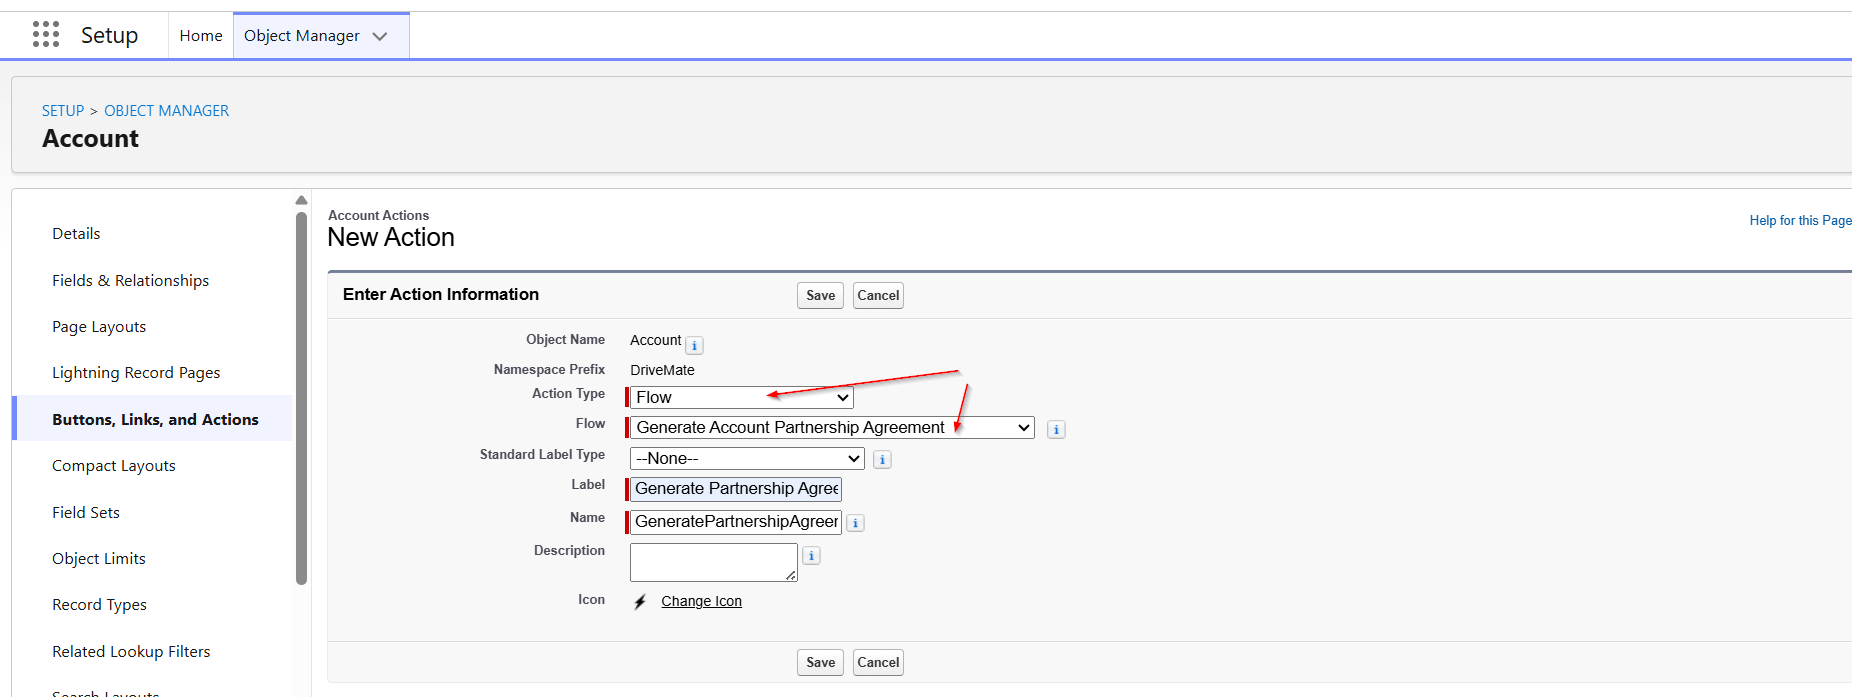Click the bottom Cancel button
The height and width of the screenshot is (697, 1852).
click(x=878, y=663)
